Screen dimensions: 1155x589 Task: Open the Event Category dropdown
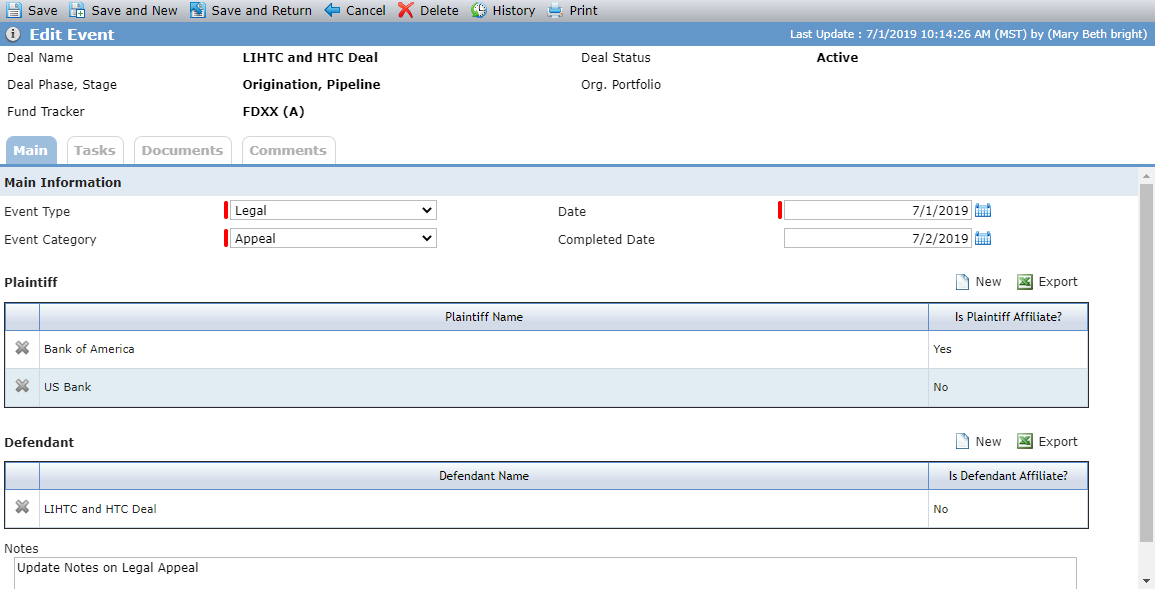point(334,239)
